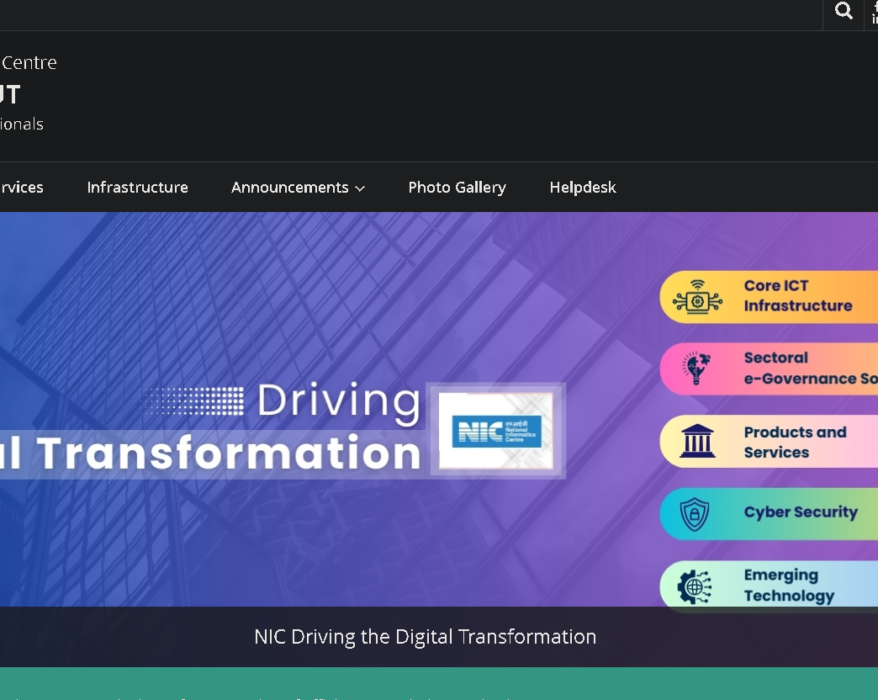Screen dimensions: 878x700
Task: Click the caption 'NIC Driving the Digital Transformation'
Action: tap(425, 637)
